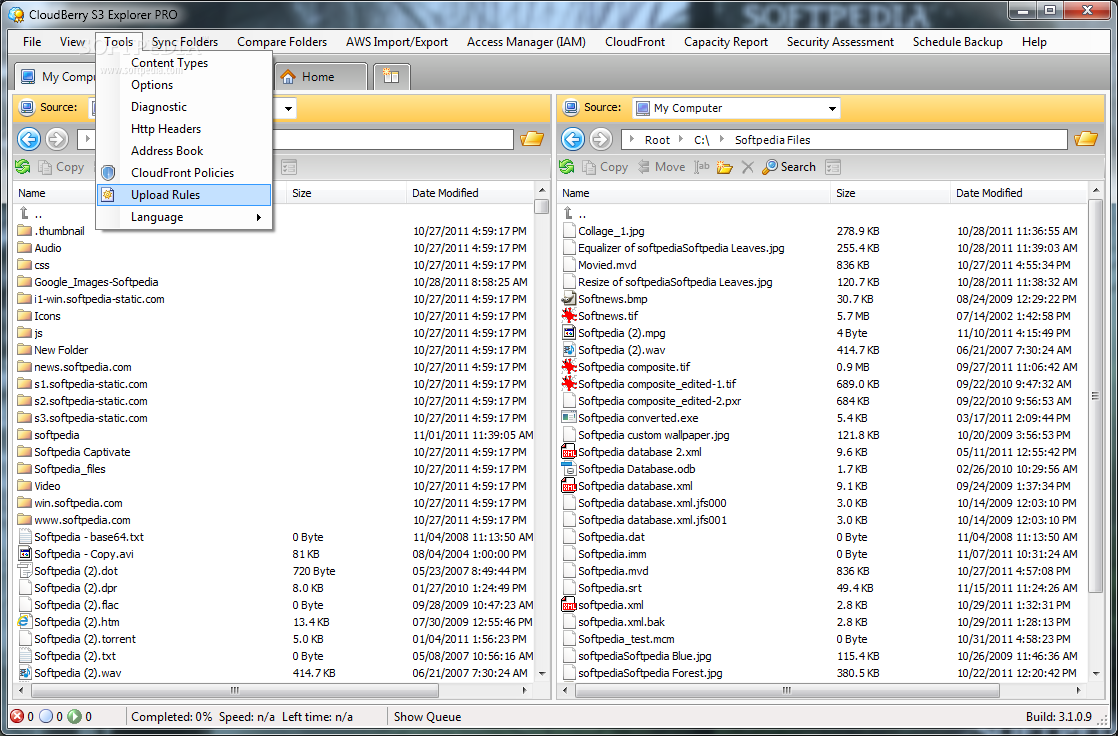Select Softpedia converted.exe in right pane
This screenshot has width=1118, height=736.
tap(637, 418)
